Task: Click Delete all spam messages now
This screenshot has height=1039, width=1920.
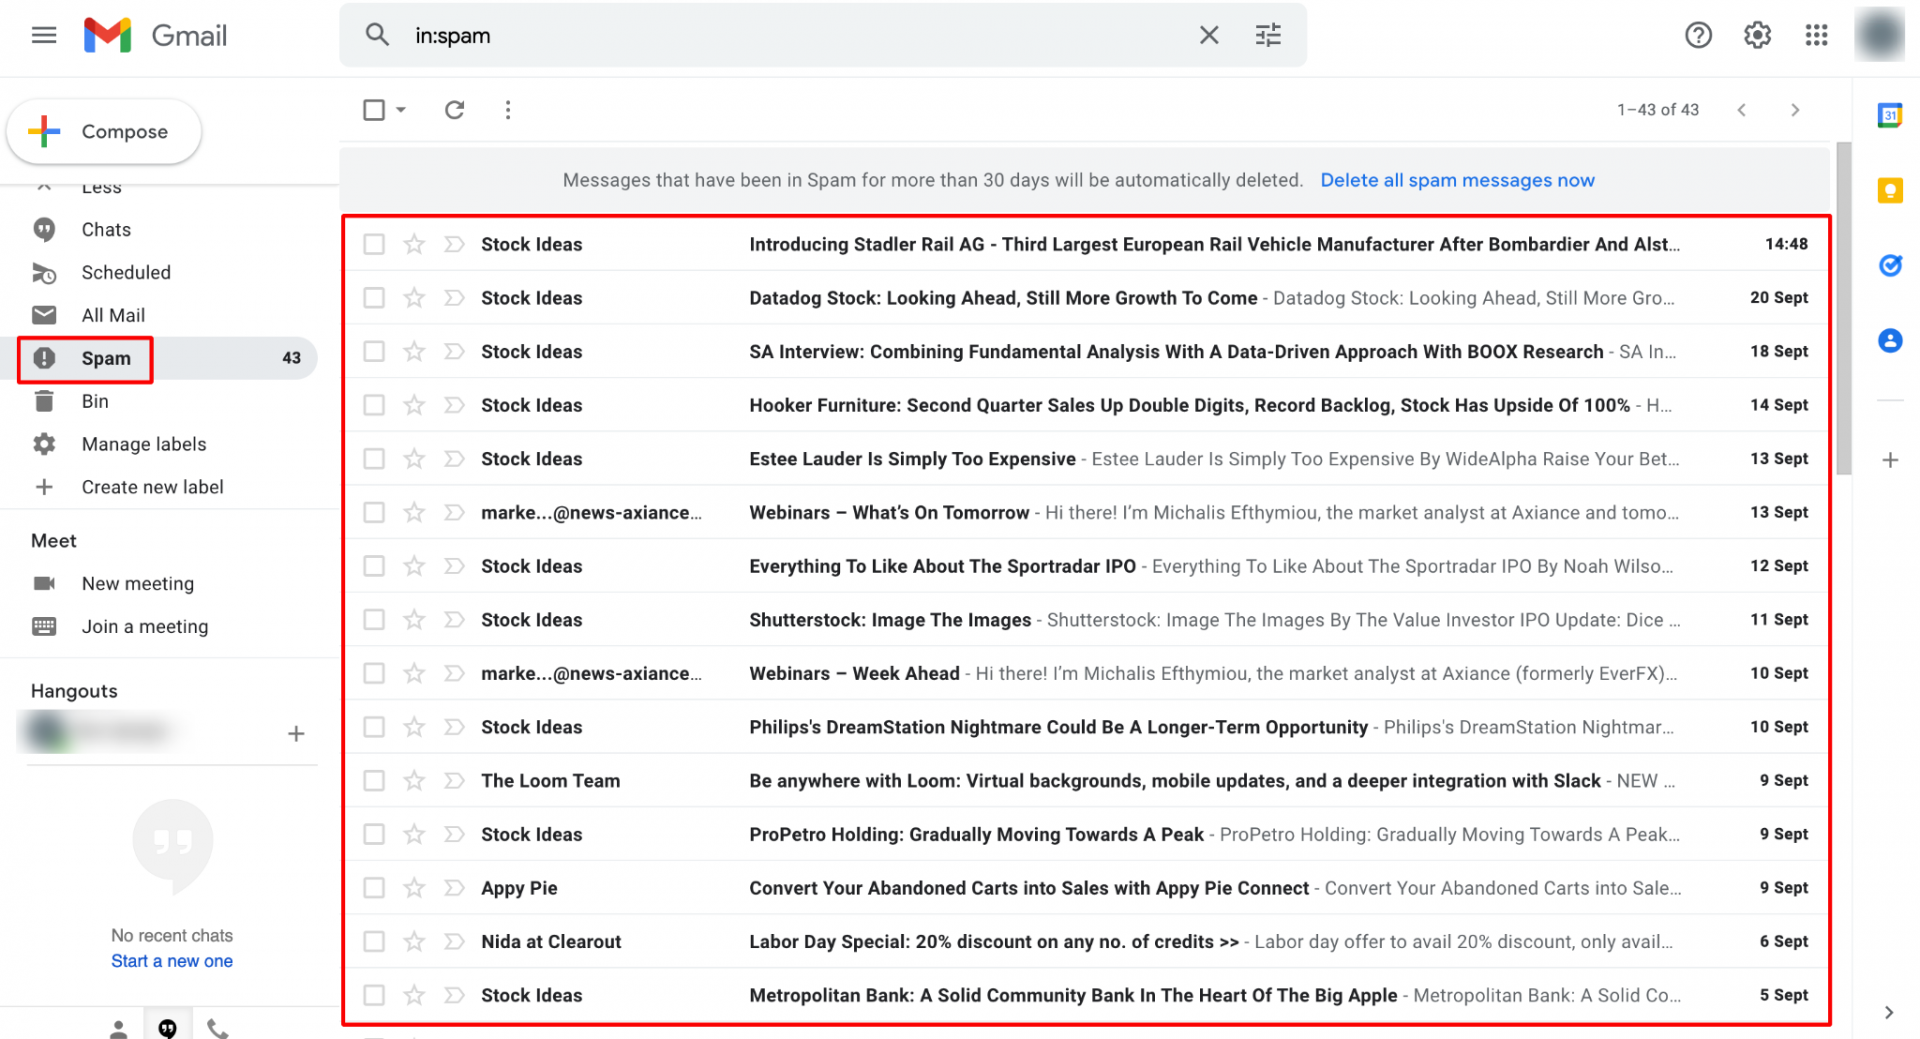Action: point(1457,181)
